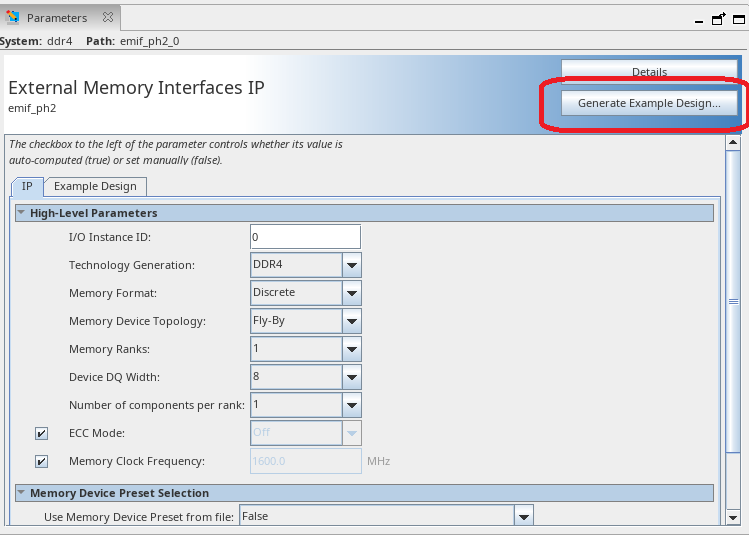
Task: Open the Memory Ranks dropdown
Action: (352, 349)
